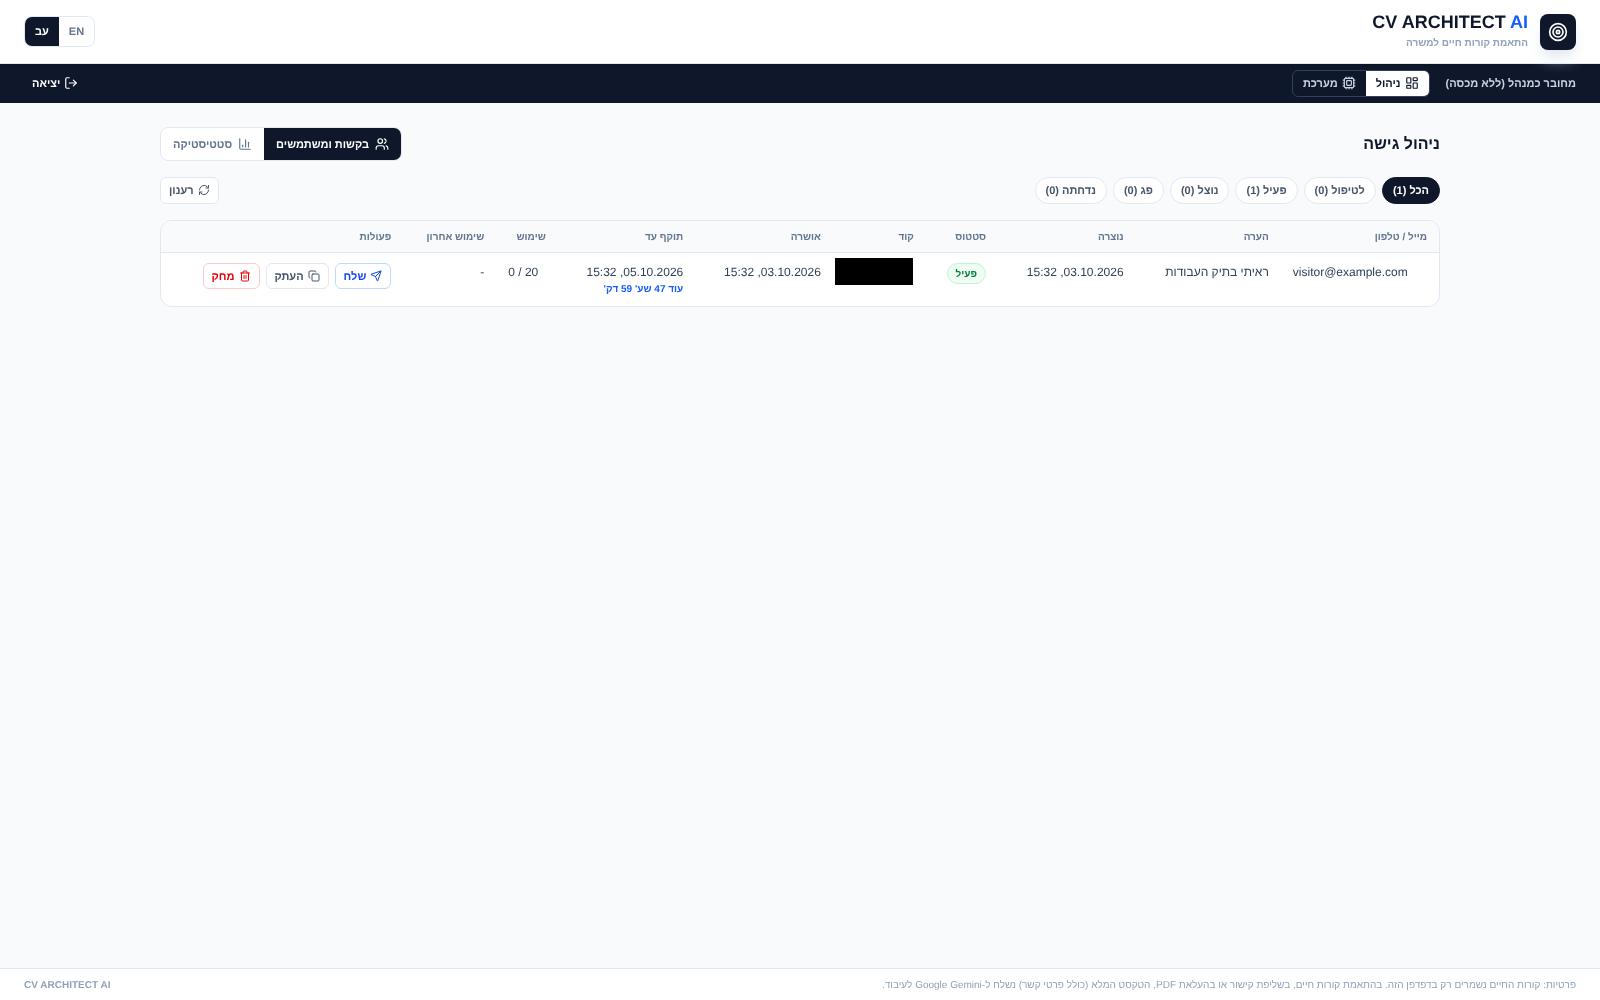Select the ניהול section in navbar
The width and height of the screenshot is (1600, 1000).
pos(1397,83)
